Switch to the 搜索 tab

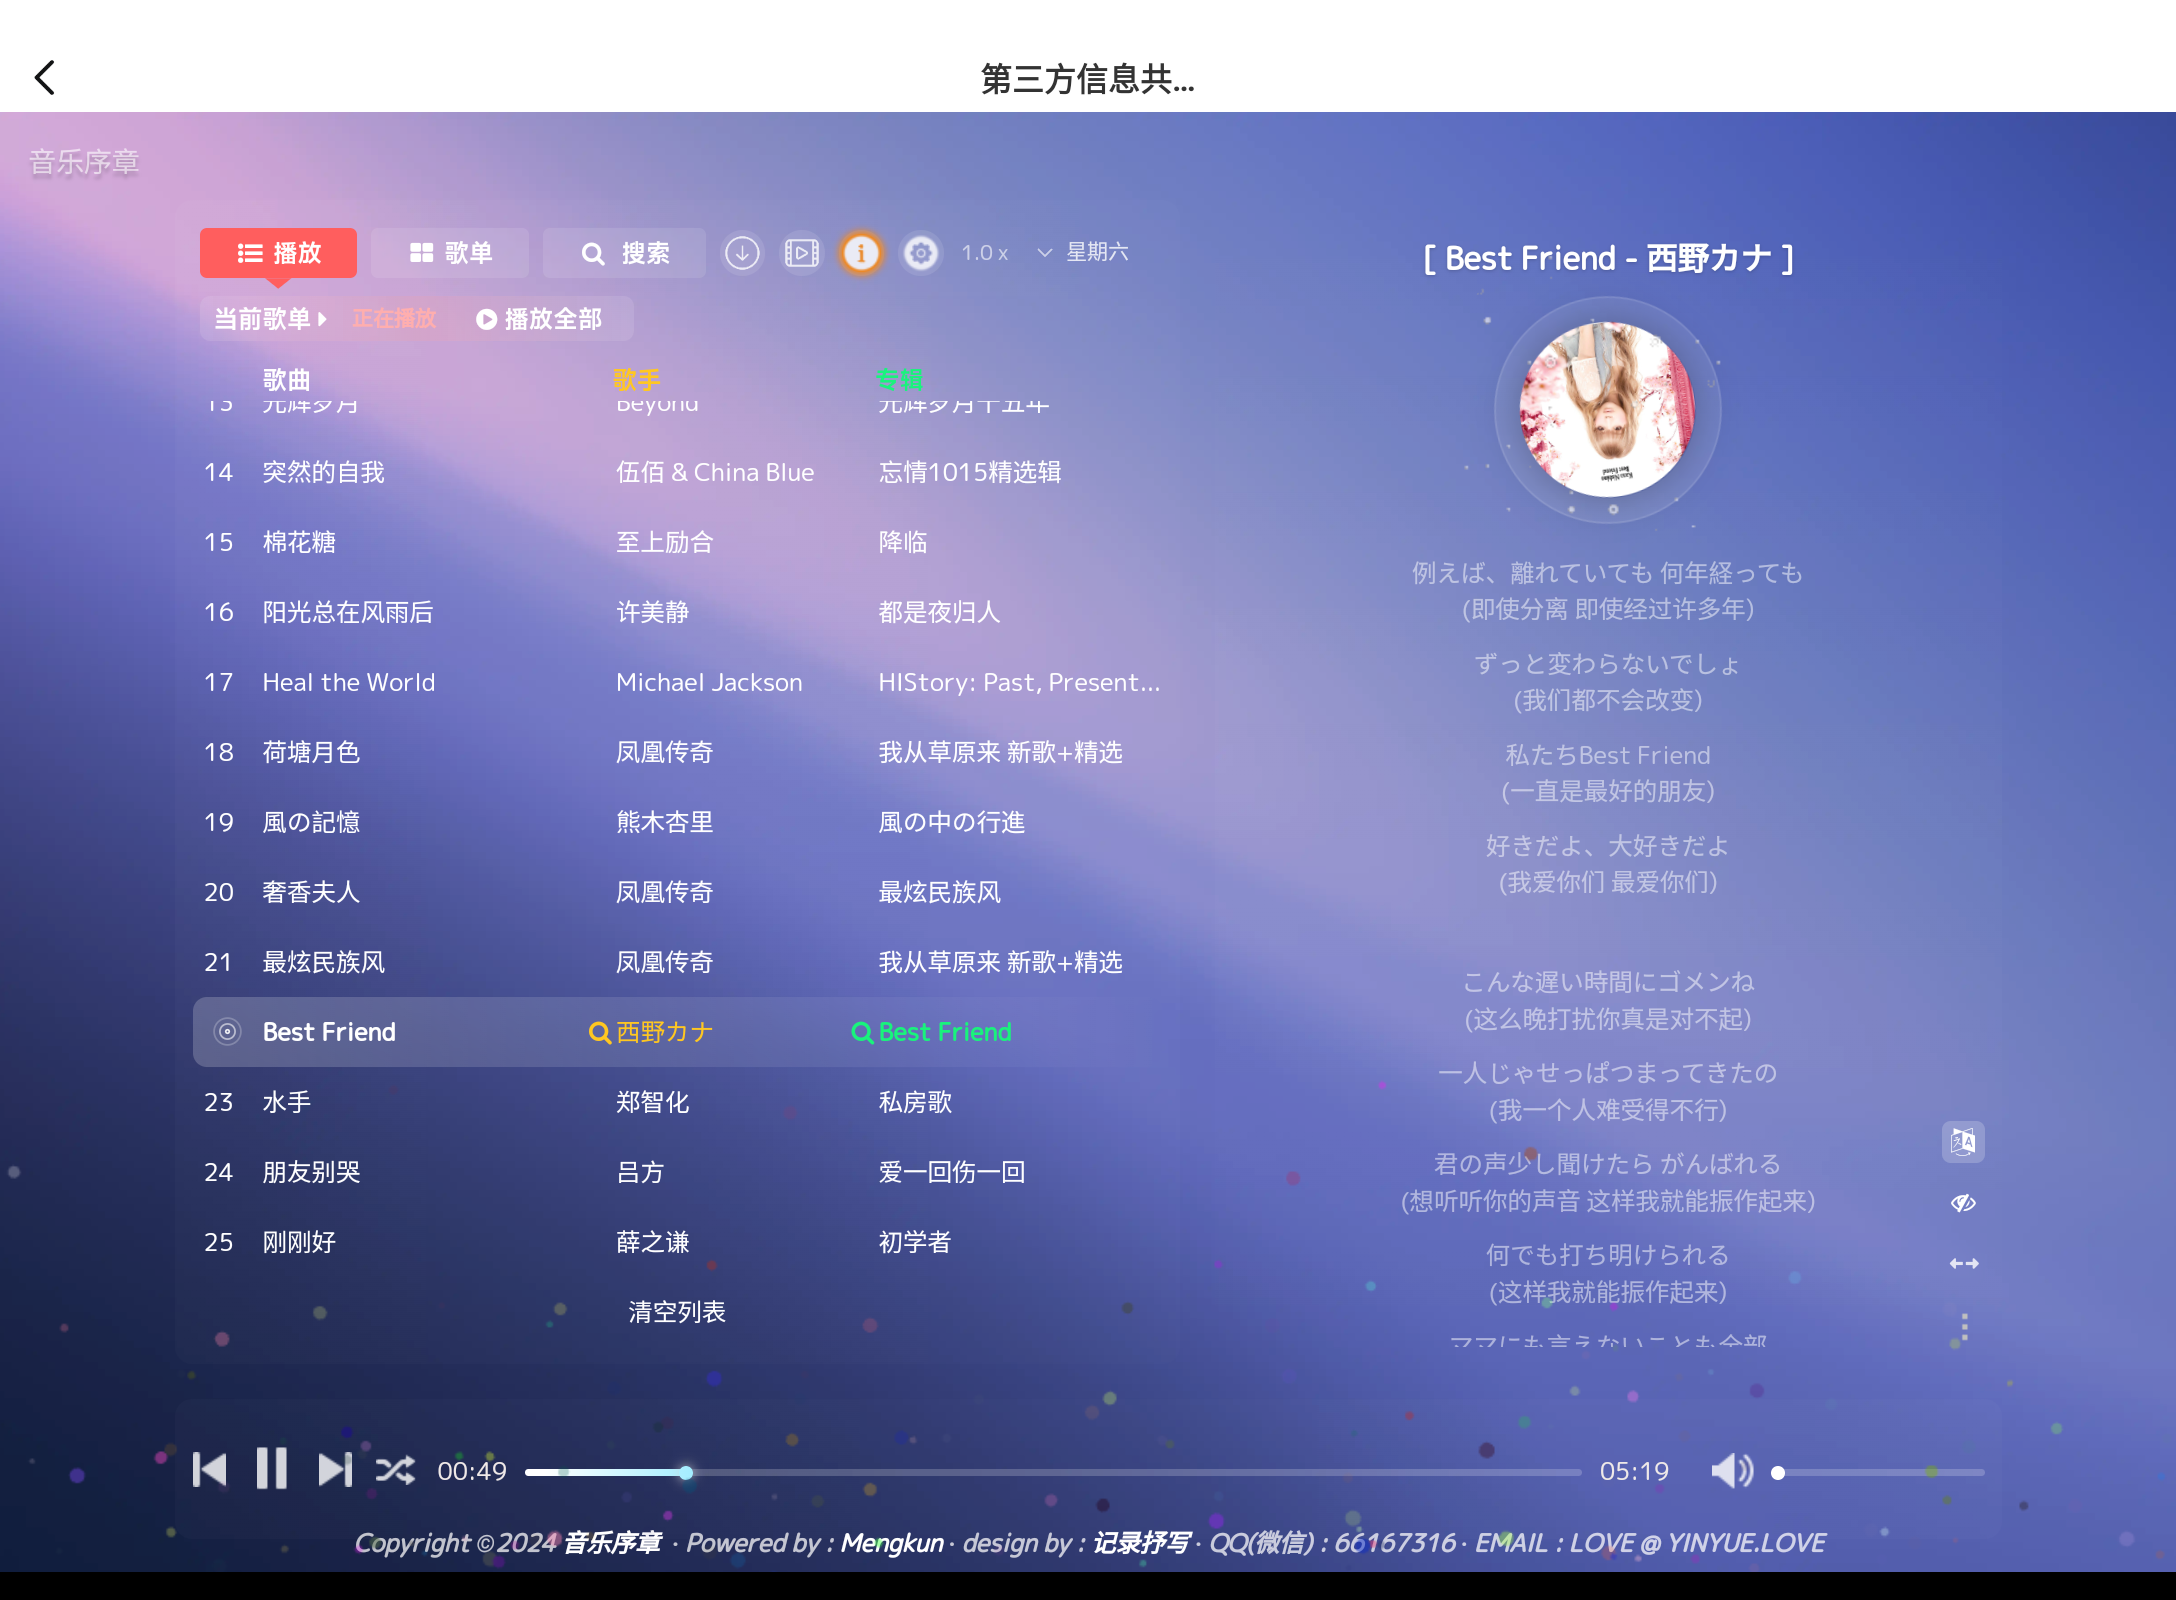625,253
